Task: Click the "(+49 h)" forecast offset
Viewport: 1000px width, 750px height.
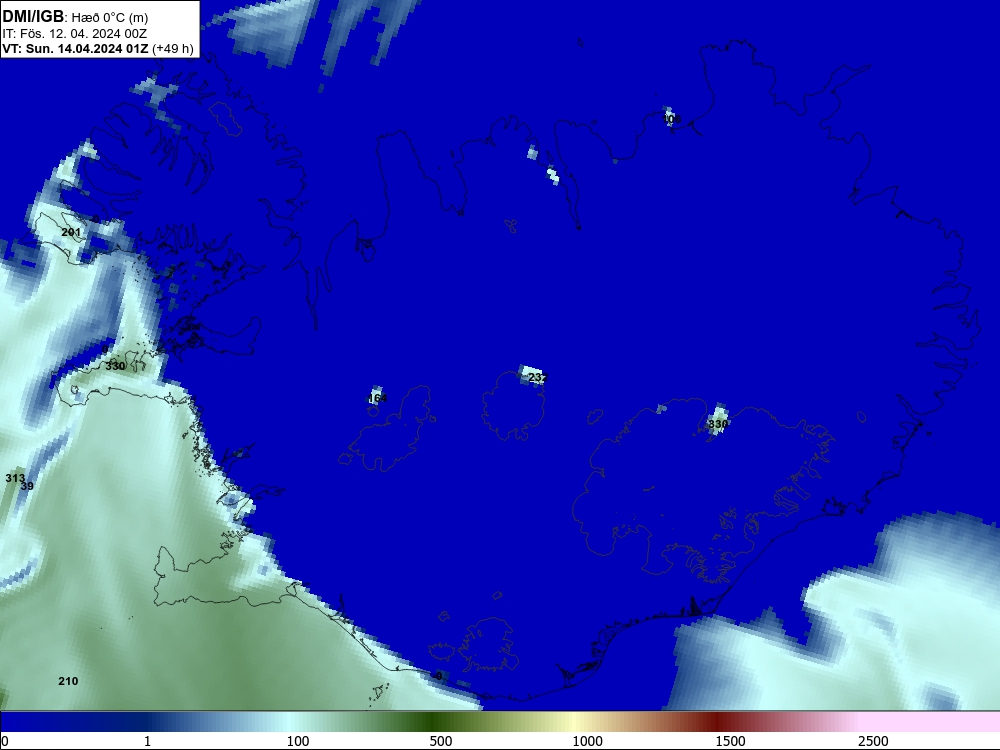Action: 173,48
